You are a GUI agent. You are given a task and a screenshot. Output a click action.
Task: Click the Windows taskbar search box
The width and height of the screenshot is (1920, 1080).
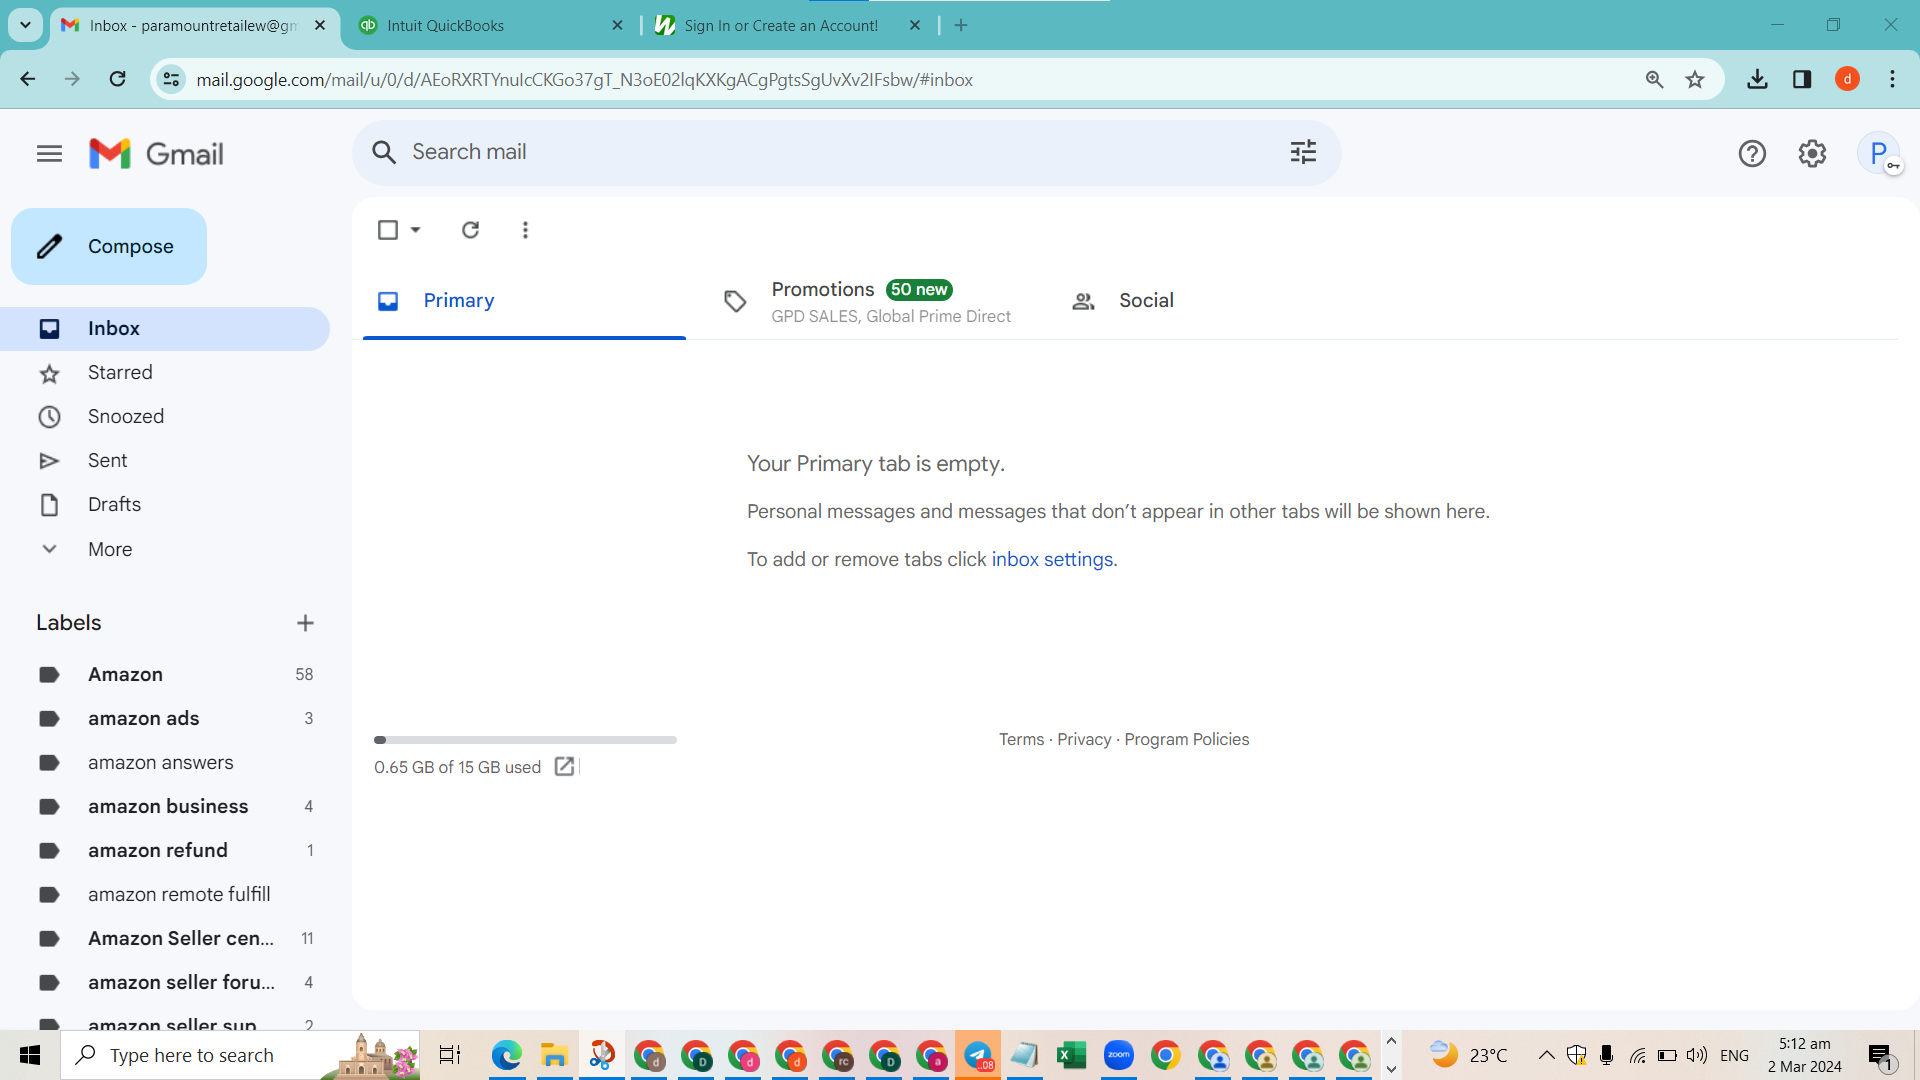(x=240, y=1055)
